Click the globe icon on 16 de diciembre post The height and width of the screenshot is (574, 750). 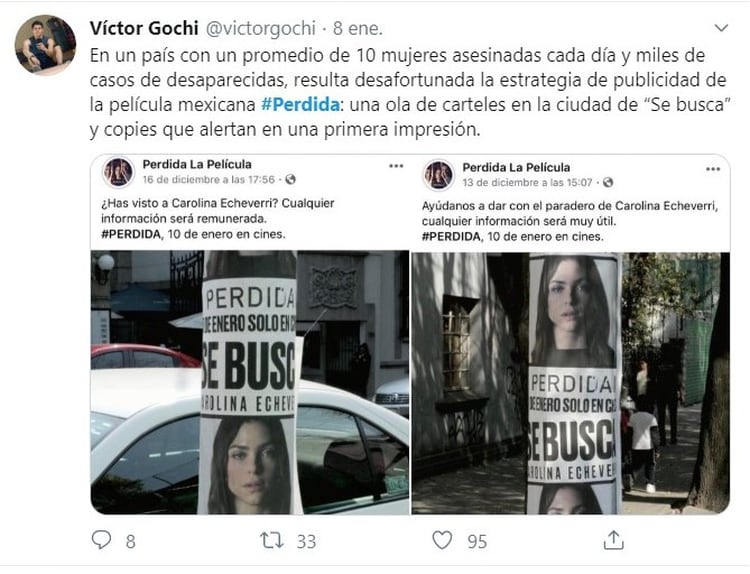[x=290, y=179]
